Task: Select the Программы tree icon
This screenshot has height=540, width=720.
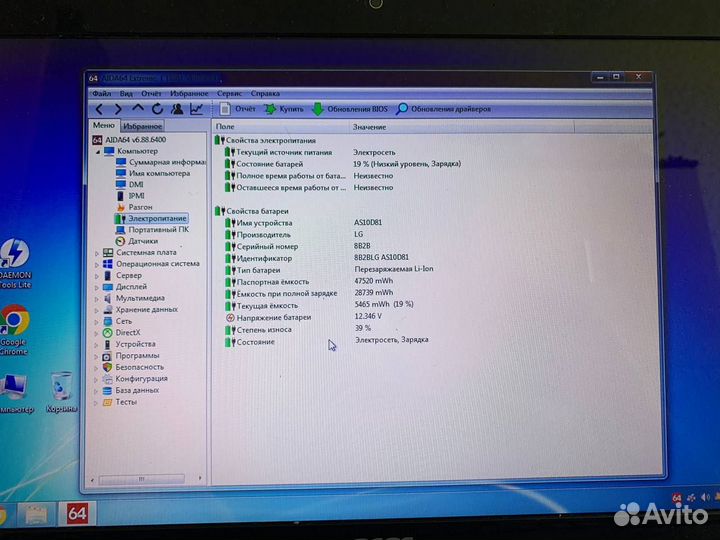Action: tap(107, 356)
